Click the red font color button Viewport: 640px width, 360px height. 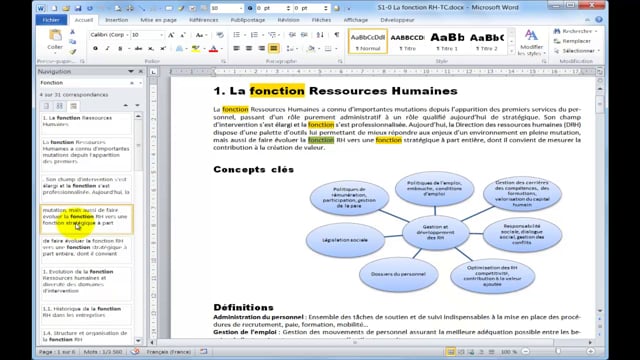click(x=213, y=49)
